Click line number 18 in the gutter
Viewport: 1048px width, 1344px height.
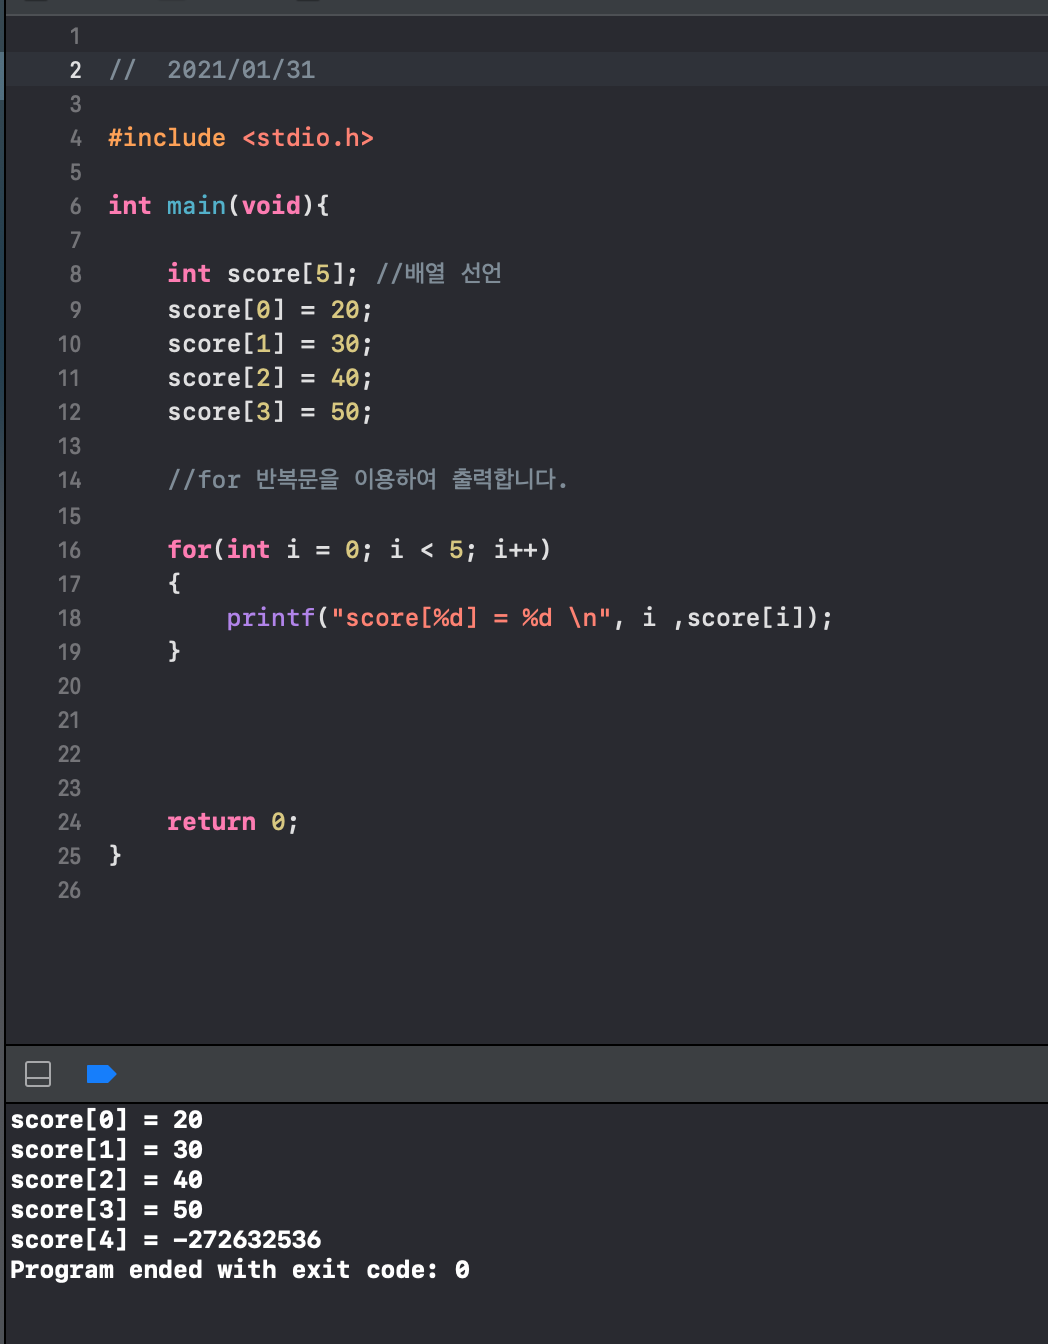coord(69,618)
